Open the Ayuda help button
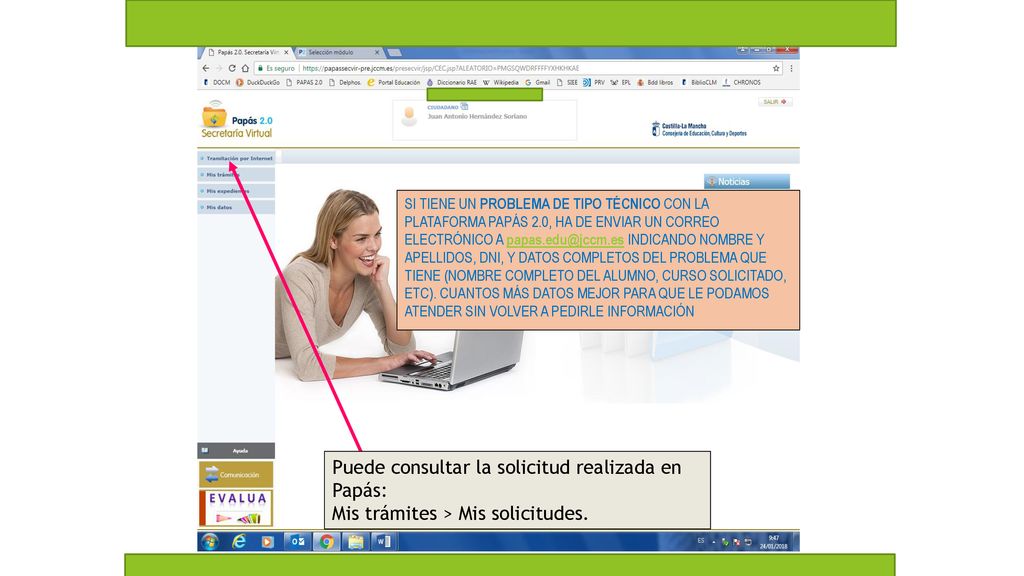Image resolution: width=1024 pixels, height=576 pixels. pyautogui.click(x=236, y=451)
